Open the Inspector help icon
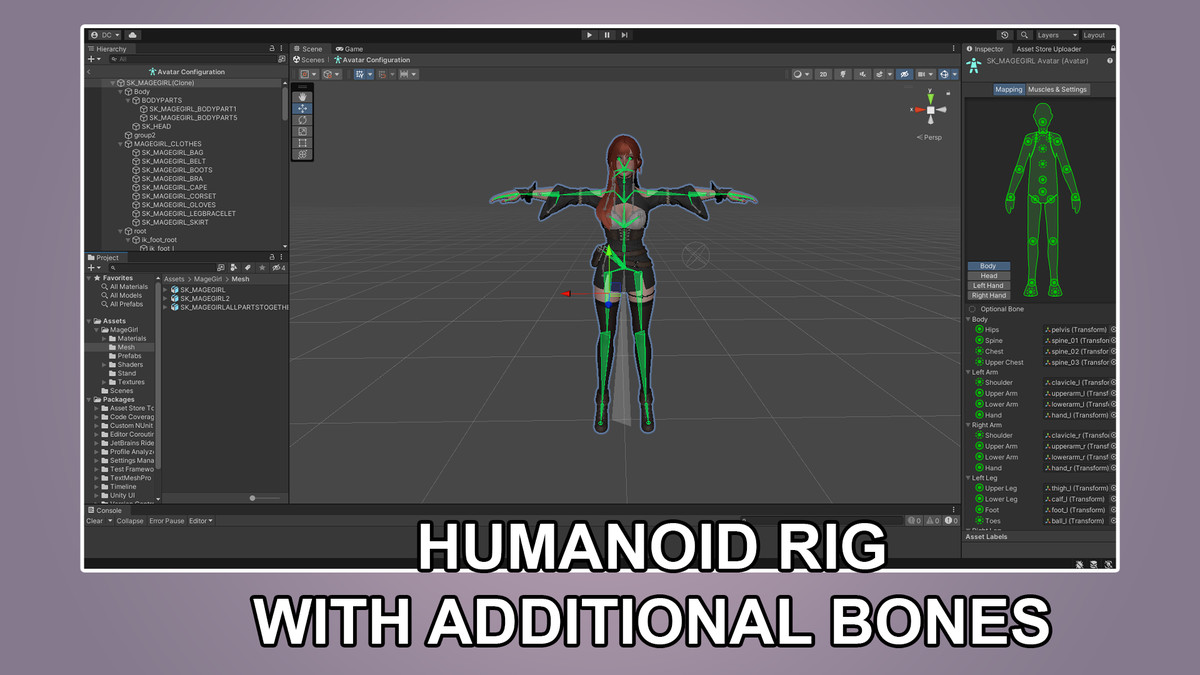The height and width of the screenshot is (675, 1200). (1110, 61)
